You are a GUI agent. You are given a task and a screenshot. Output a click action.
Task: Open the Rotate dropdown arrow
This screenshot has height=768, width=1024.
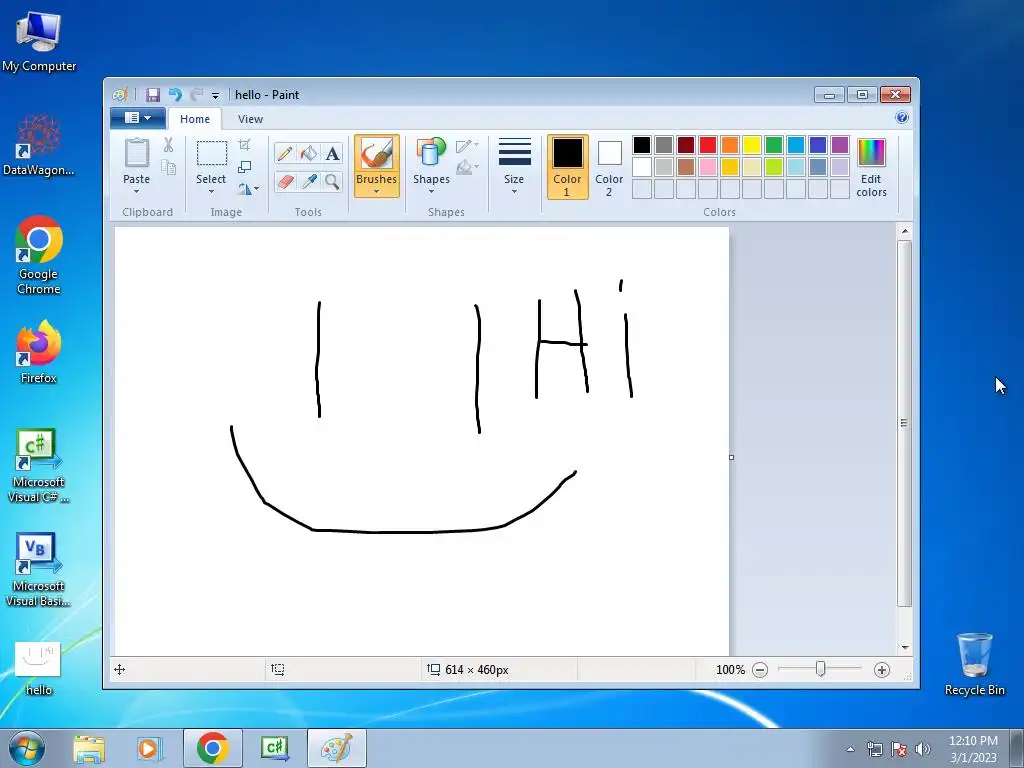(x=256, y=189)
